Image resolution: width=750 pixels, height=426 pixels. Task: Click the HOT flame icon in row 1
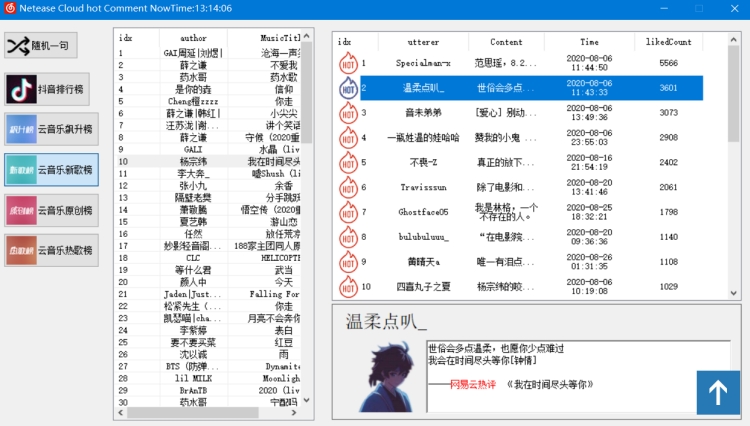(x=347, y=63)
